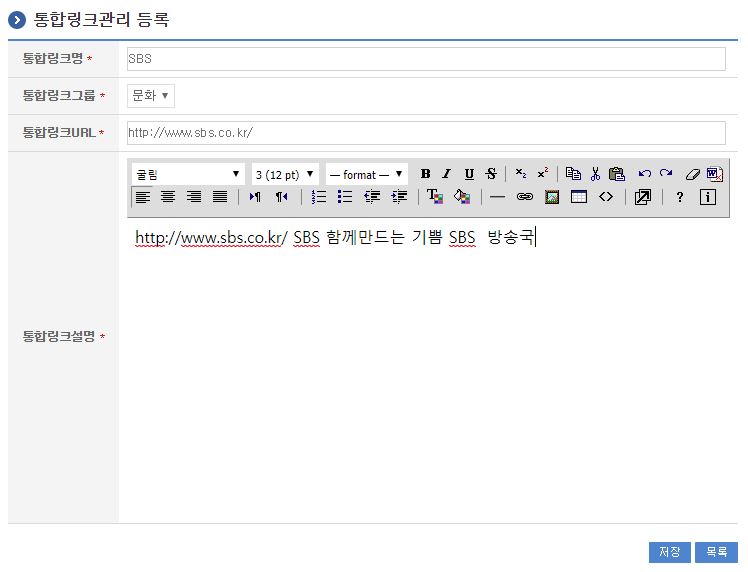Image resolution: width=748 pixels, height=572 pixels.
Task: Open the 문화 link group dropdown
Action: pyautogui.click(x=151, y=95)
